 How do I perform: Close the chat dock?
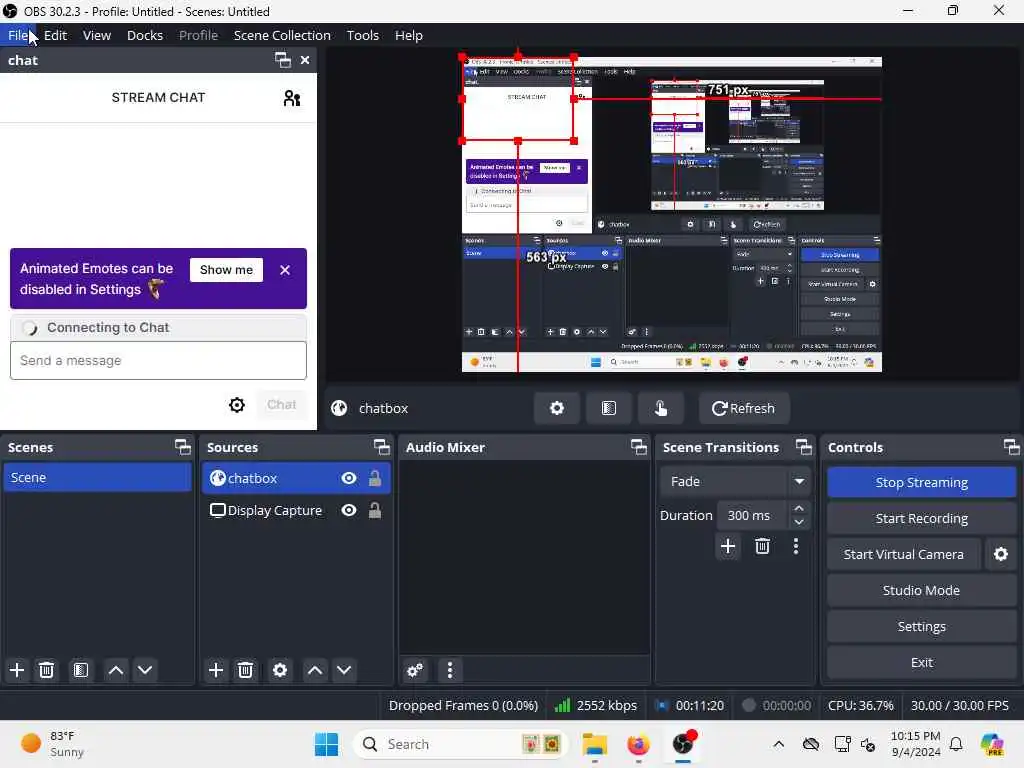[305, 60]
